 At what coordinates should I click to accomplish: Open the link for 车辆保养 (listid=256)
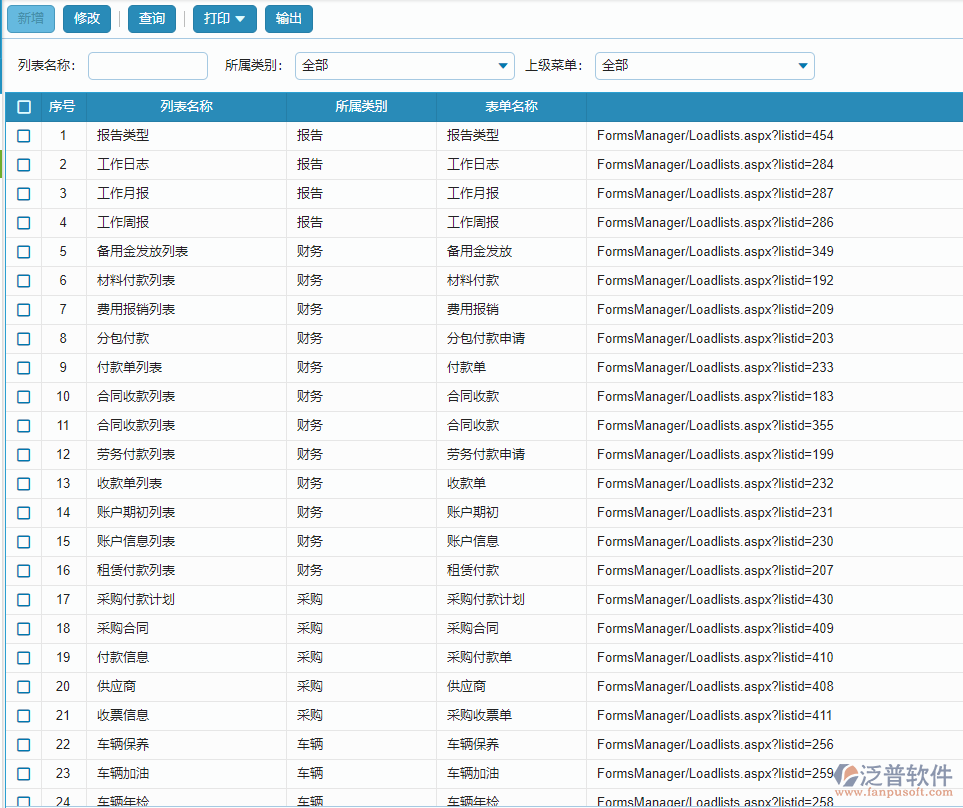[716, 744]
